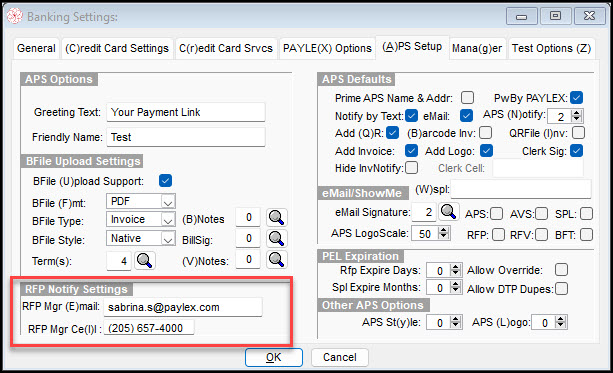Image resolution: width=613 pixels, height=373 pixels.
Task: Click APS (N)otify spinner arrows
Action: (576, 116)
